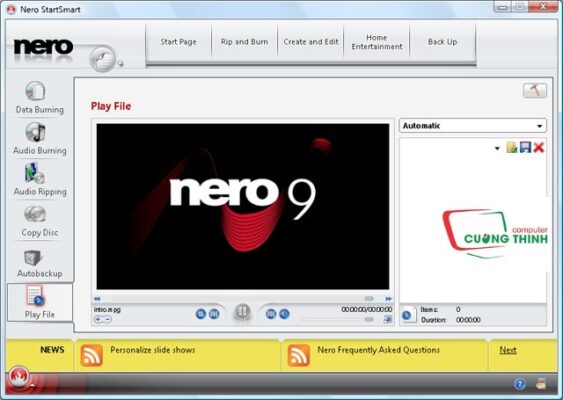Image resolution: width=563 pixels, height=400 pixels.
Task: Launch Audio Ripping from the sidebar
Action: click(x=39, y=180)
